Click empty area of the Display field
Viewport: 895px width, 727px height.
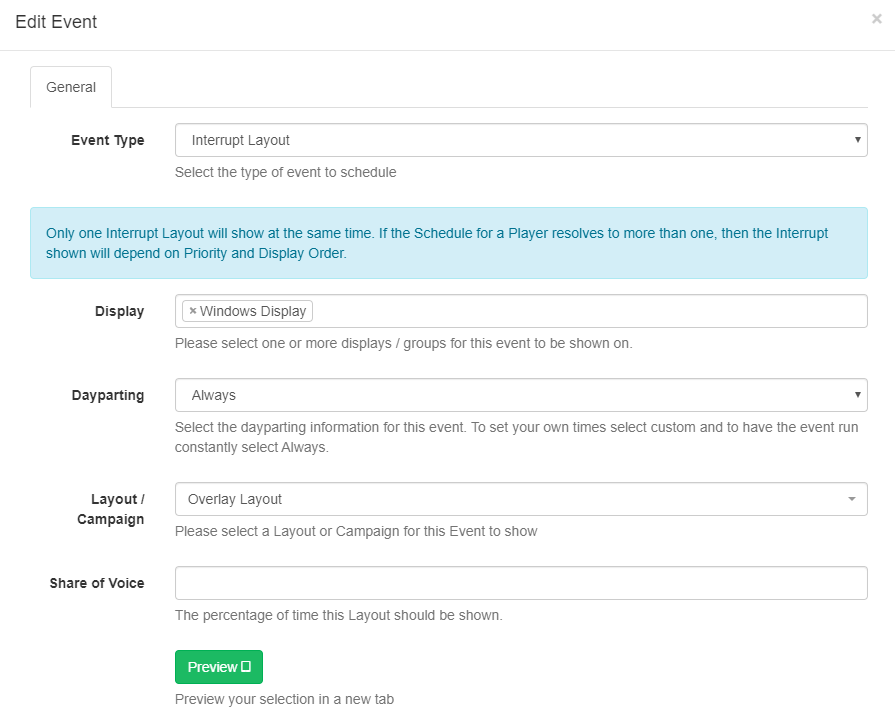pyautogui.click(x=588, y=311)
